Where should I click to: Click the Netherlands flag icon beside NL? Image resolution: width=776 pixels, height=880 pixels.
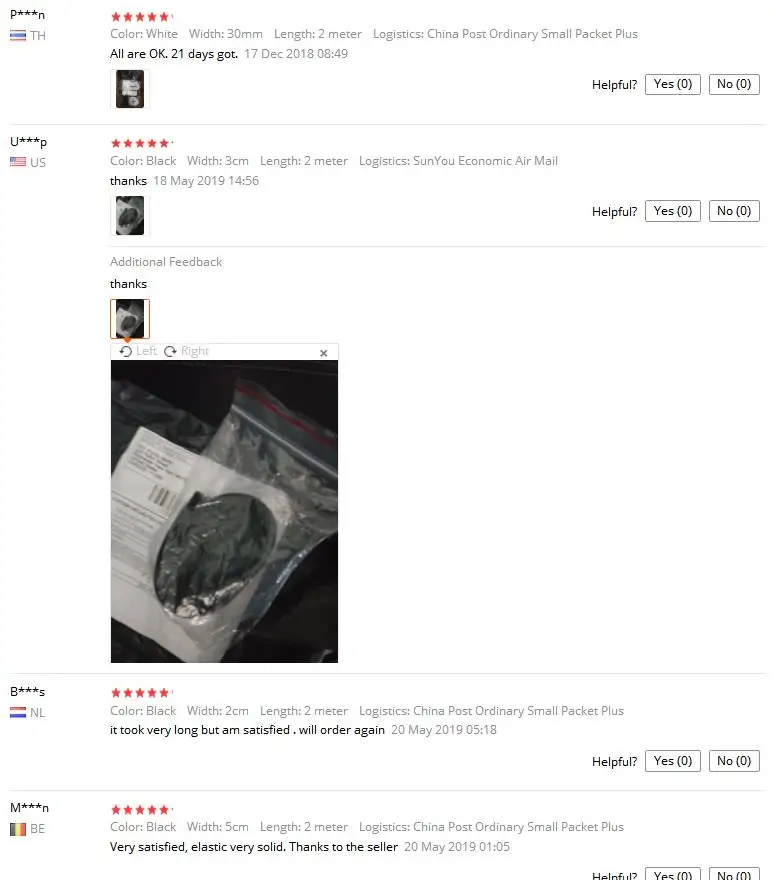pos(18,712)
